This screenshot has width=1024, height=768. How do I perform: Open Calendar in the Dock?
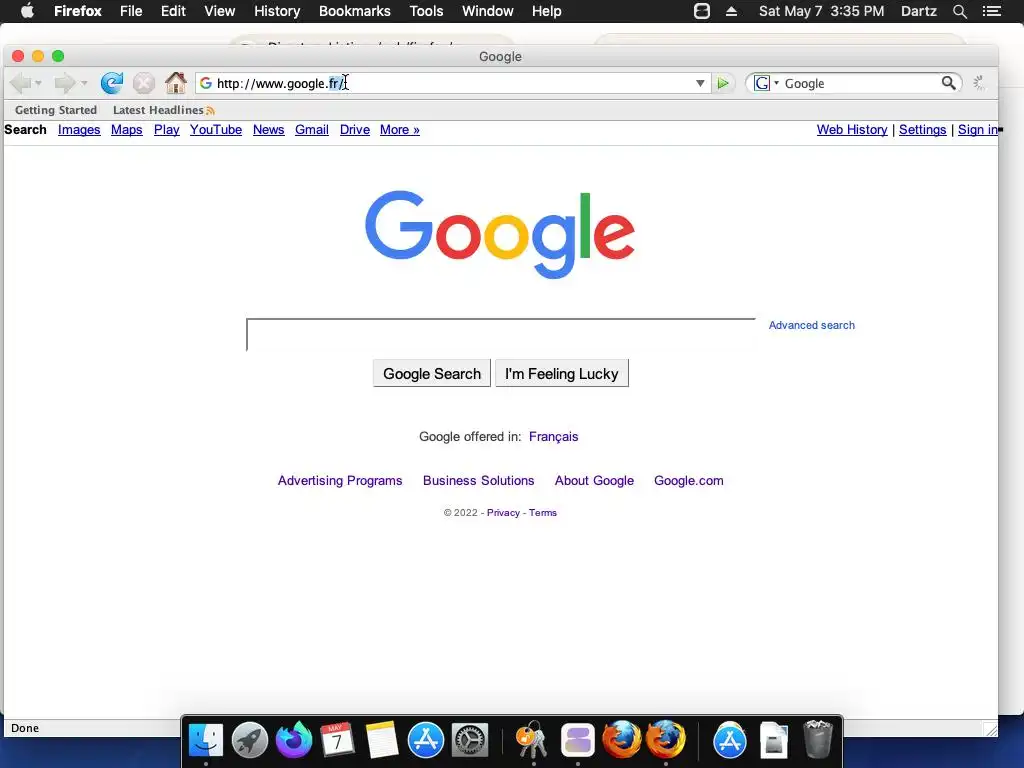(337, 740)
